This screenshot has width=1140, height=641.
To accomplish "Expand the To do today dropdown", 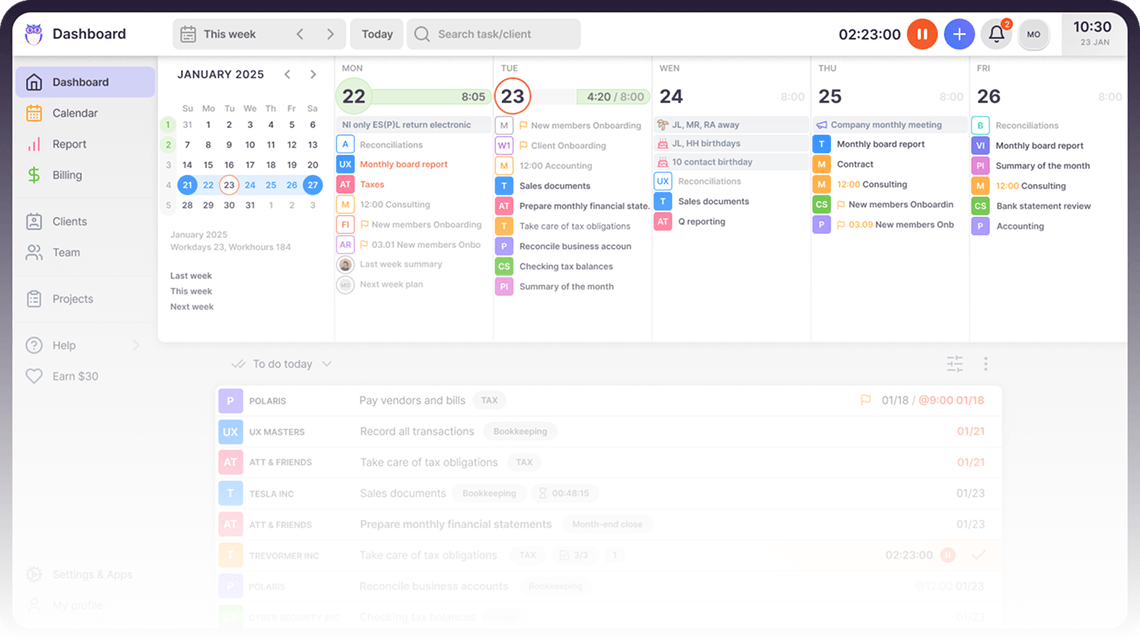I will (327, 364).
